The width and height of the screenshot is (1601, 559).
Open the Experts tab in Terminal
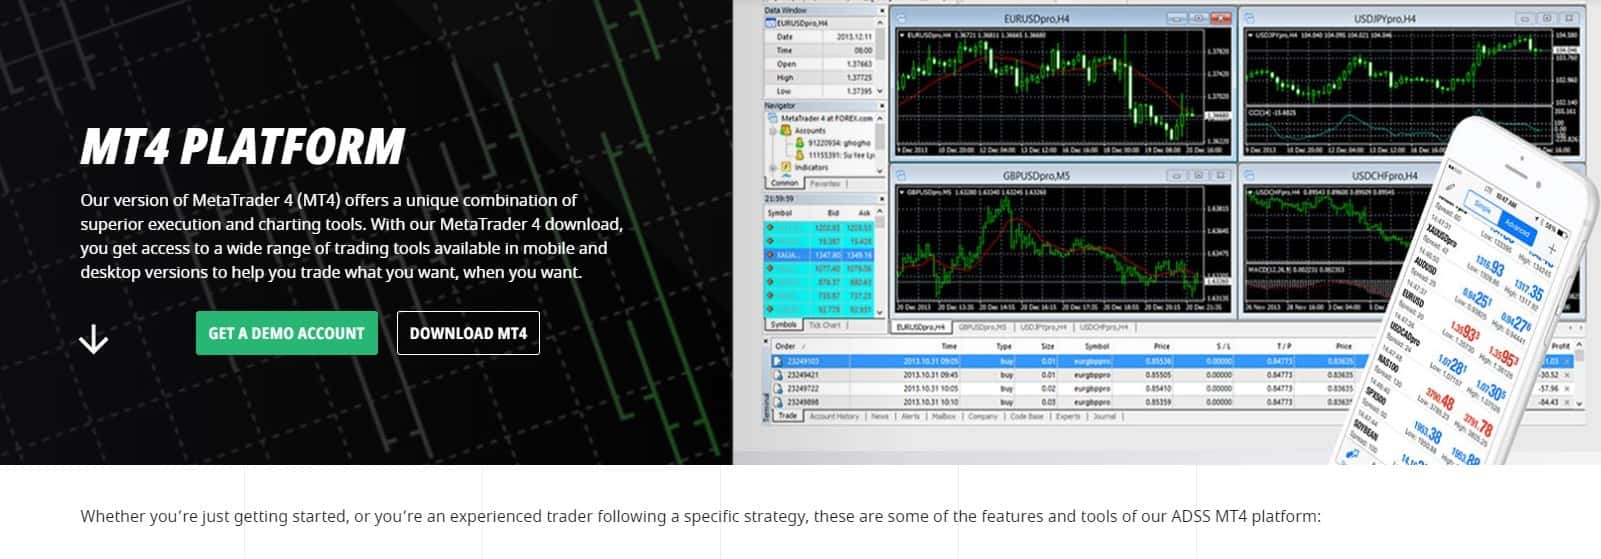pyautogui.click(x=1068, y=416)
